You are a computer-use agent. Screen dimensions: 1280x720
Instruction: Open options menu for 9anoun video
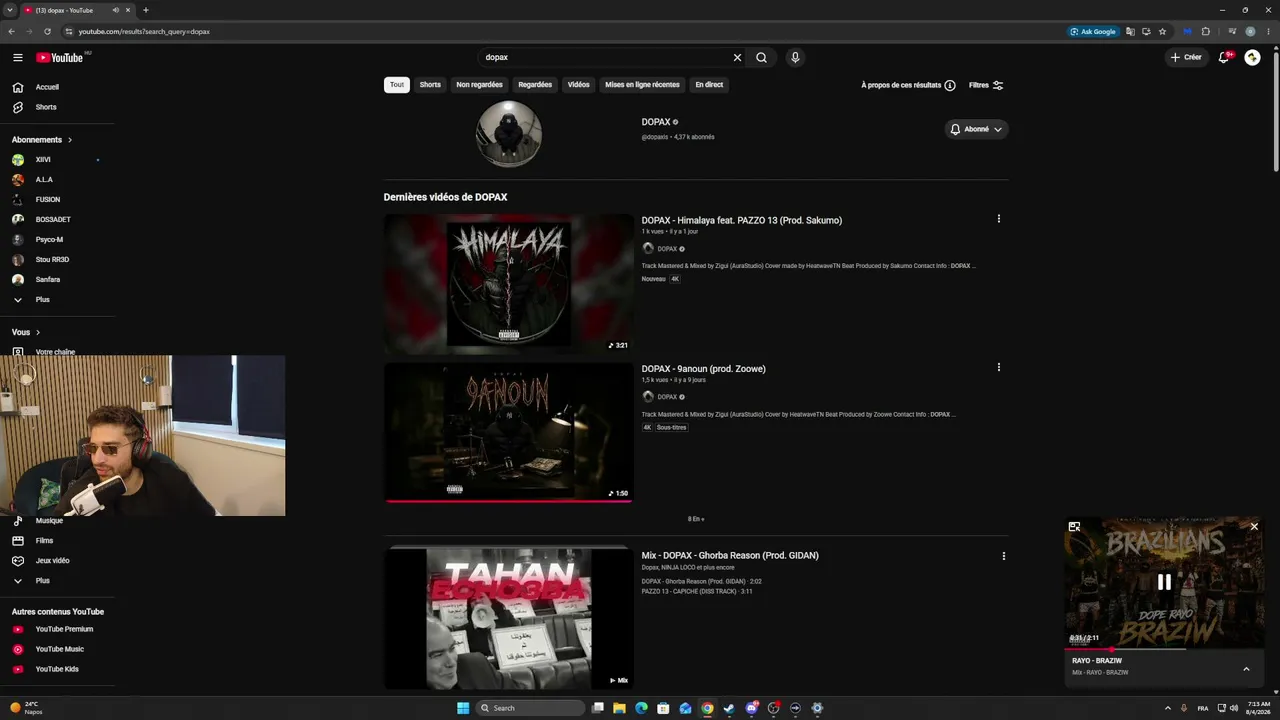pos(998,367)
